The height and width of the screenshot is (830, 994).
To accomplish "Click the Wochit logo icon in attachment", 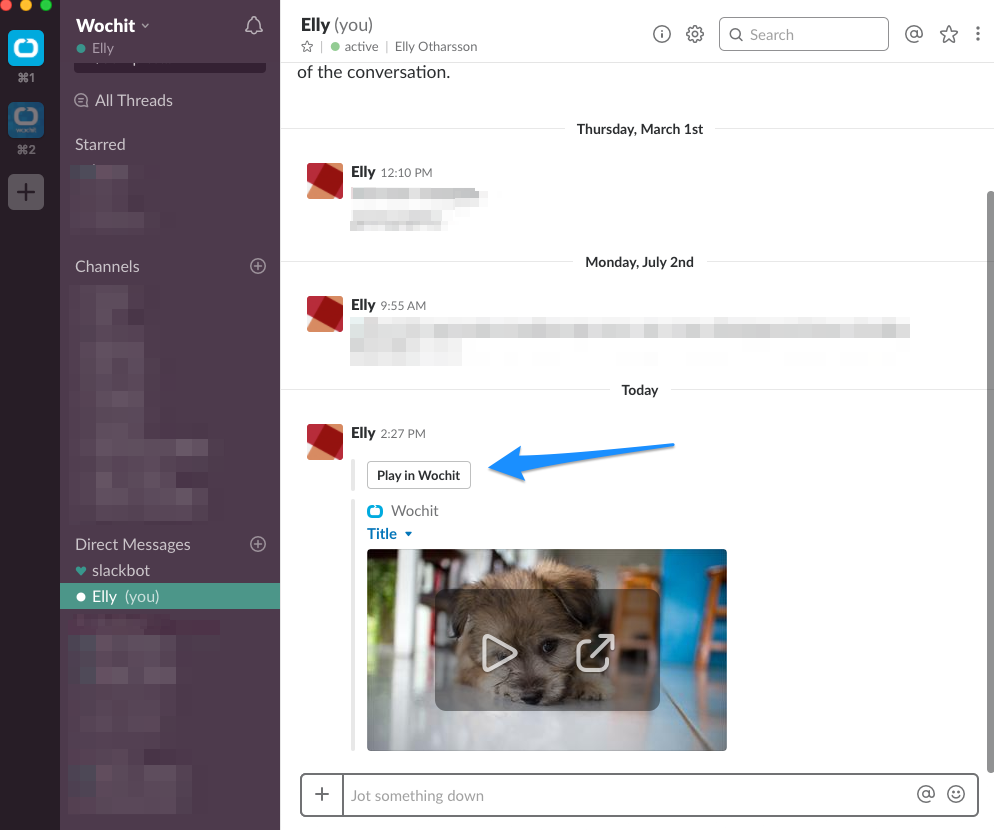I will pos(375,511).
